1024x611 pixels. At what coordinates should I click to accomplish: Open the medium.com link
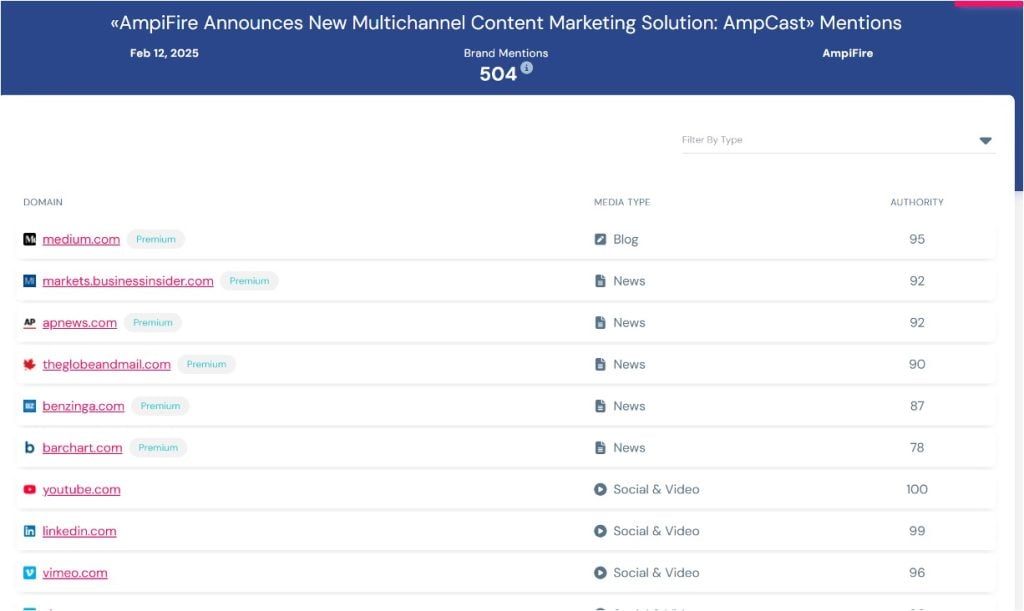(81, 240)
